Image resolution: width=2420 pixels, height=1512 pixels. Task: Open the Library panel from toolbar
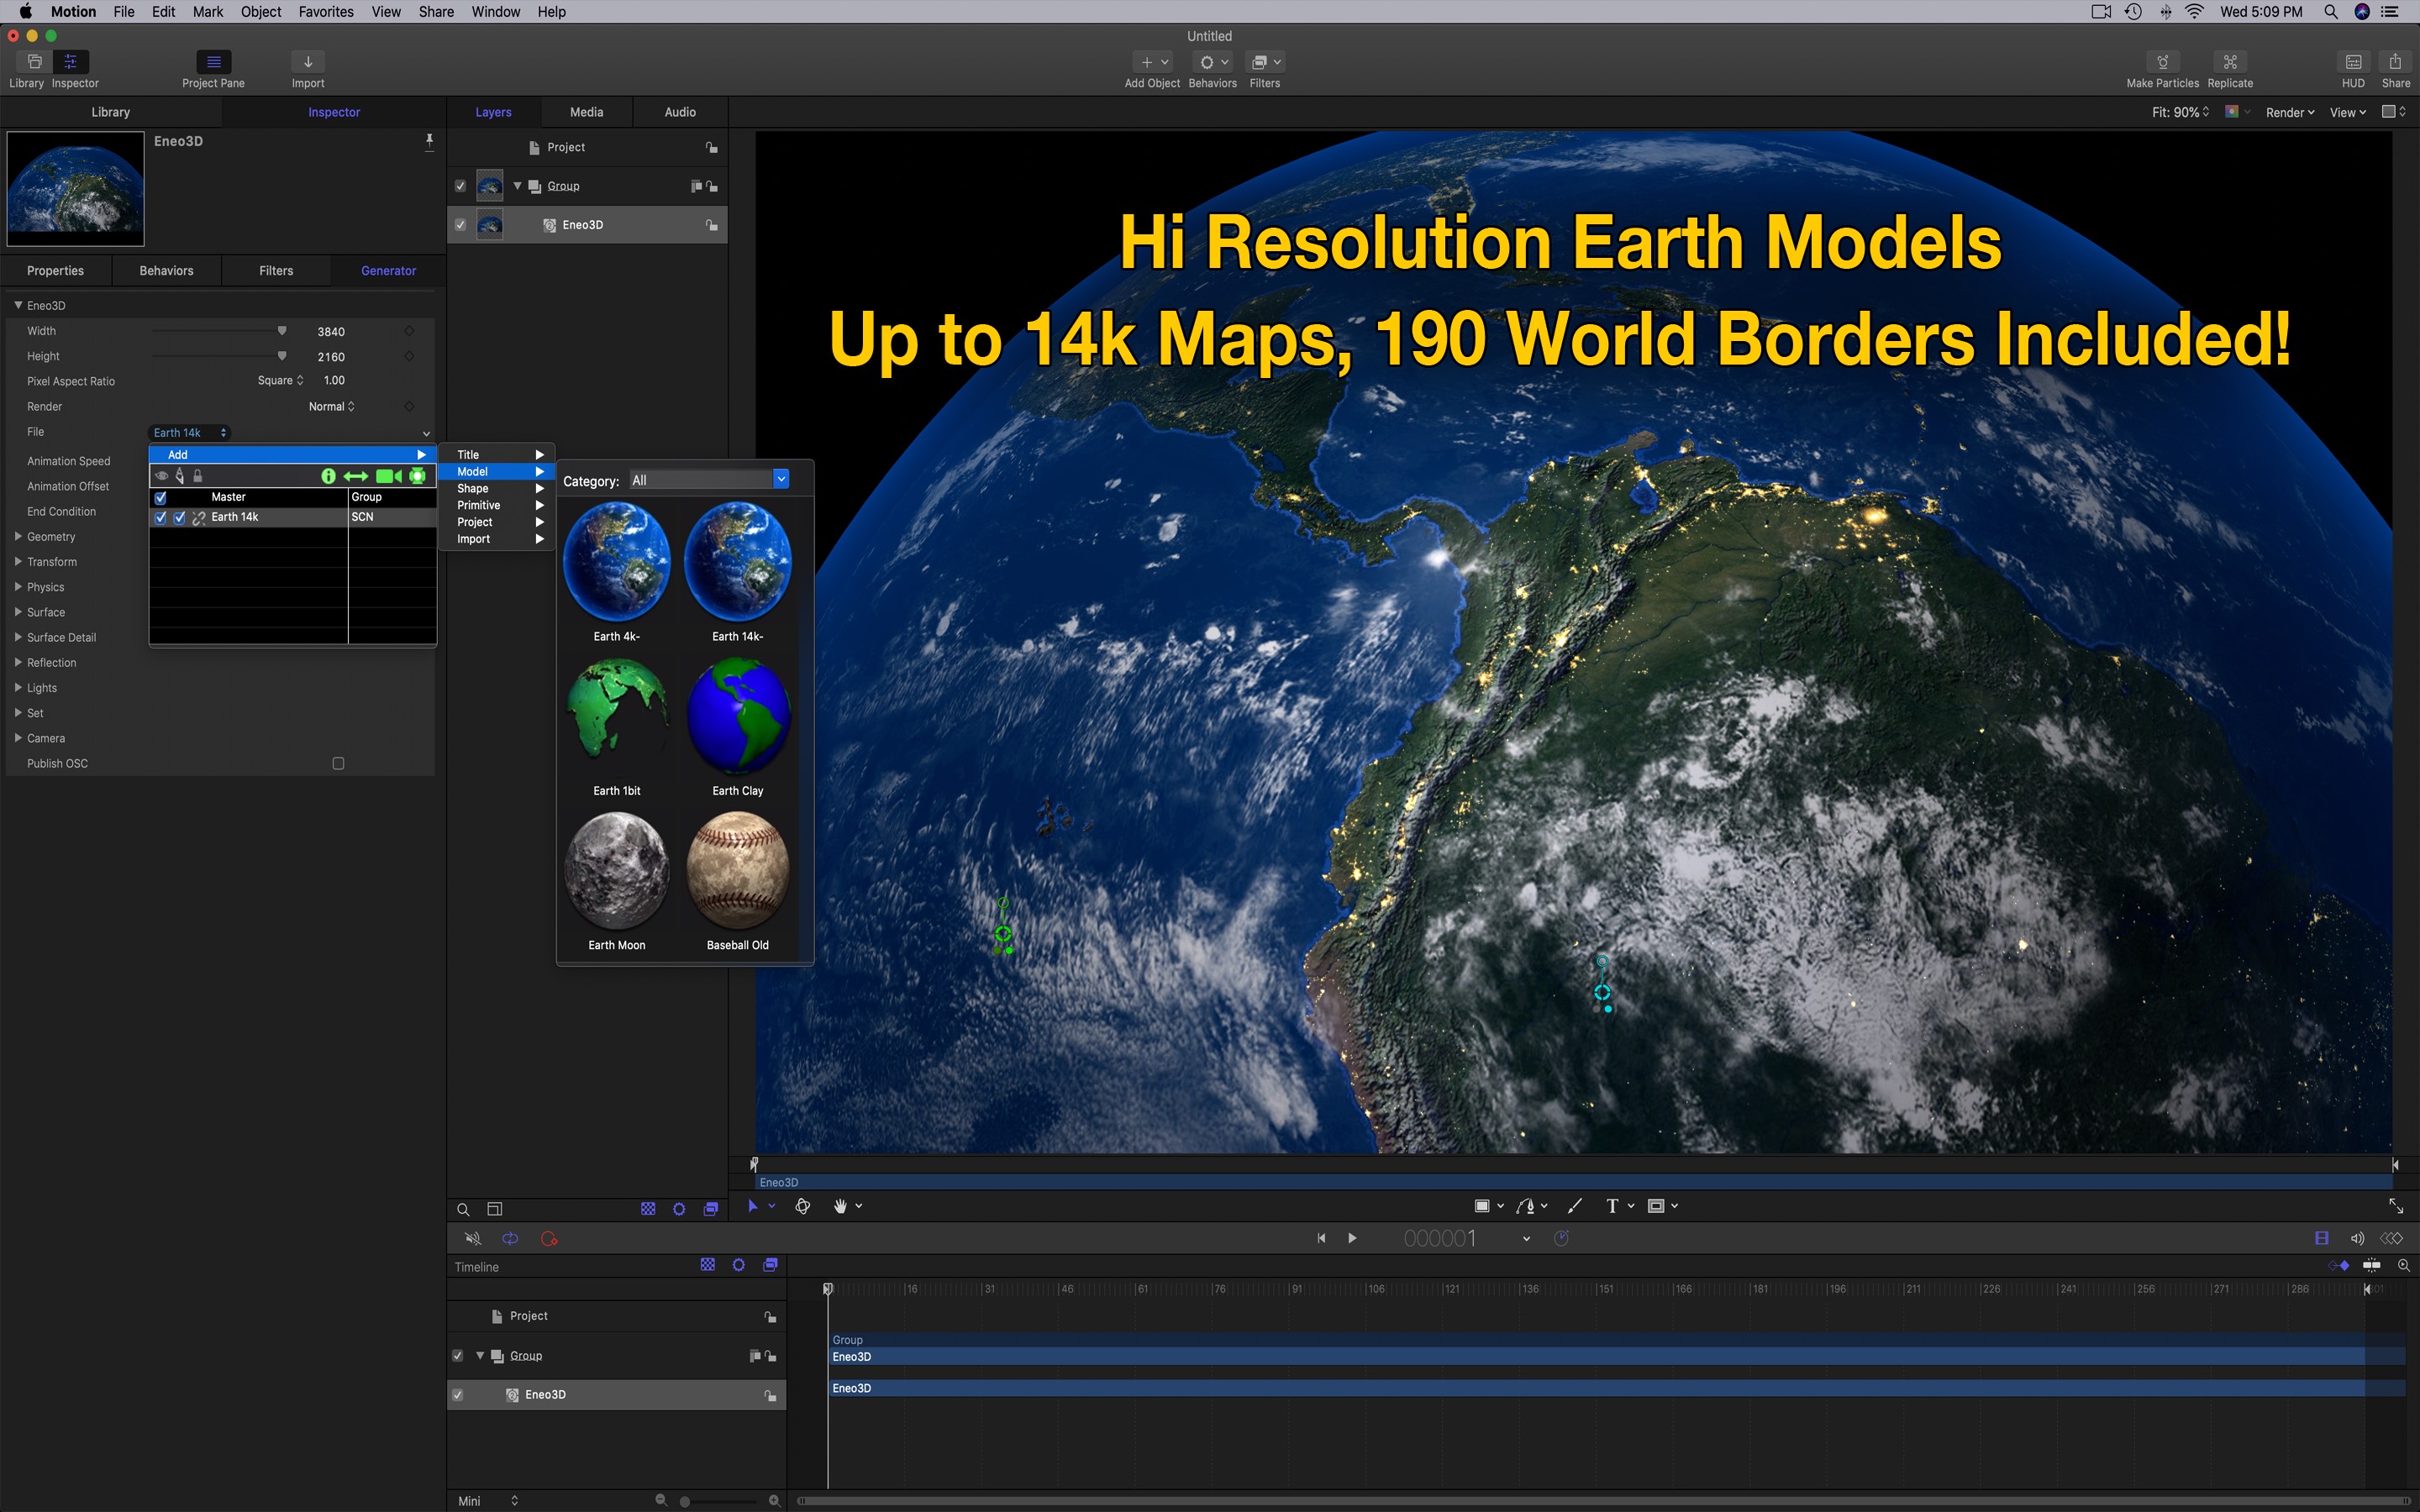click(34, 62)
